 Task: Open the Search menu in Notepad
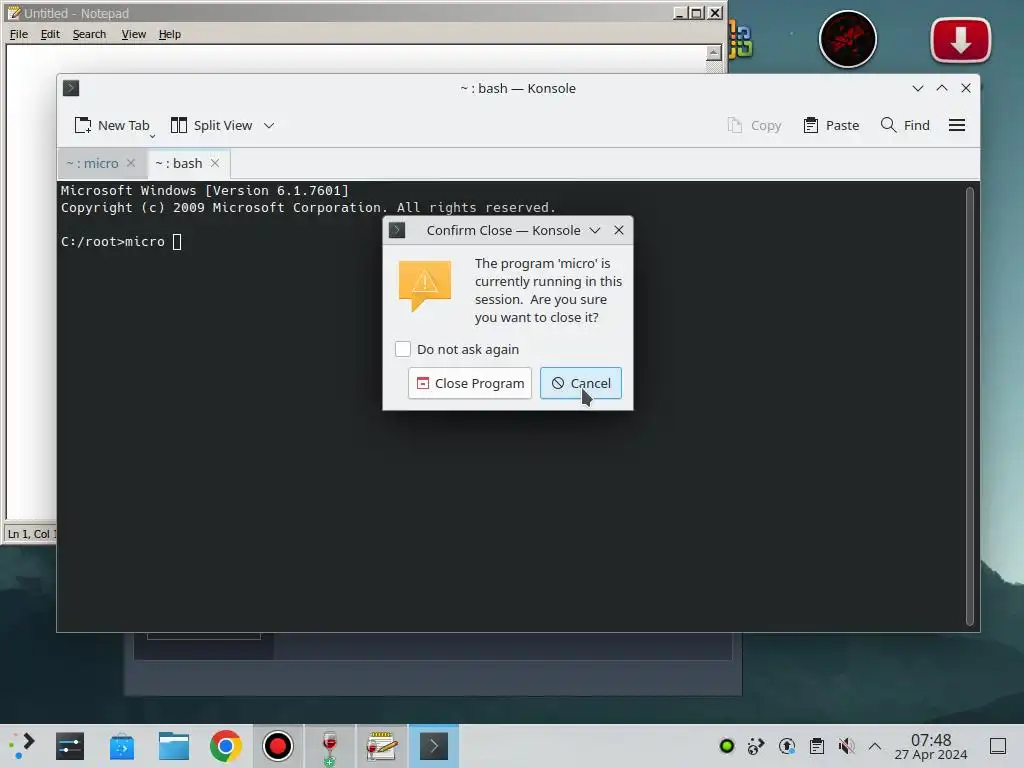(89, 34)
